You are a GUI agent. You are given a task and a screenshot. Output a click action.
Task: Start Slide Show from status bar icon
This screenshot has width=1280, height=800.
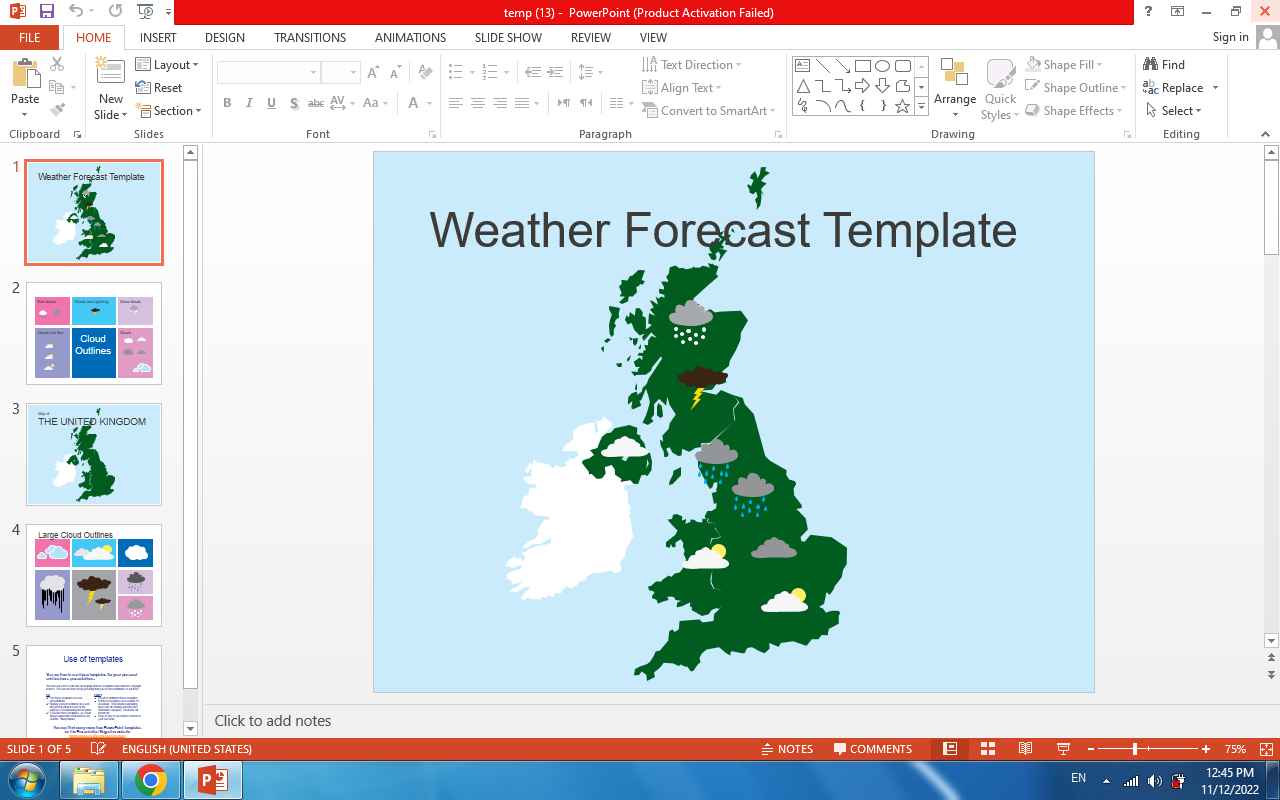coord(1063,749)
